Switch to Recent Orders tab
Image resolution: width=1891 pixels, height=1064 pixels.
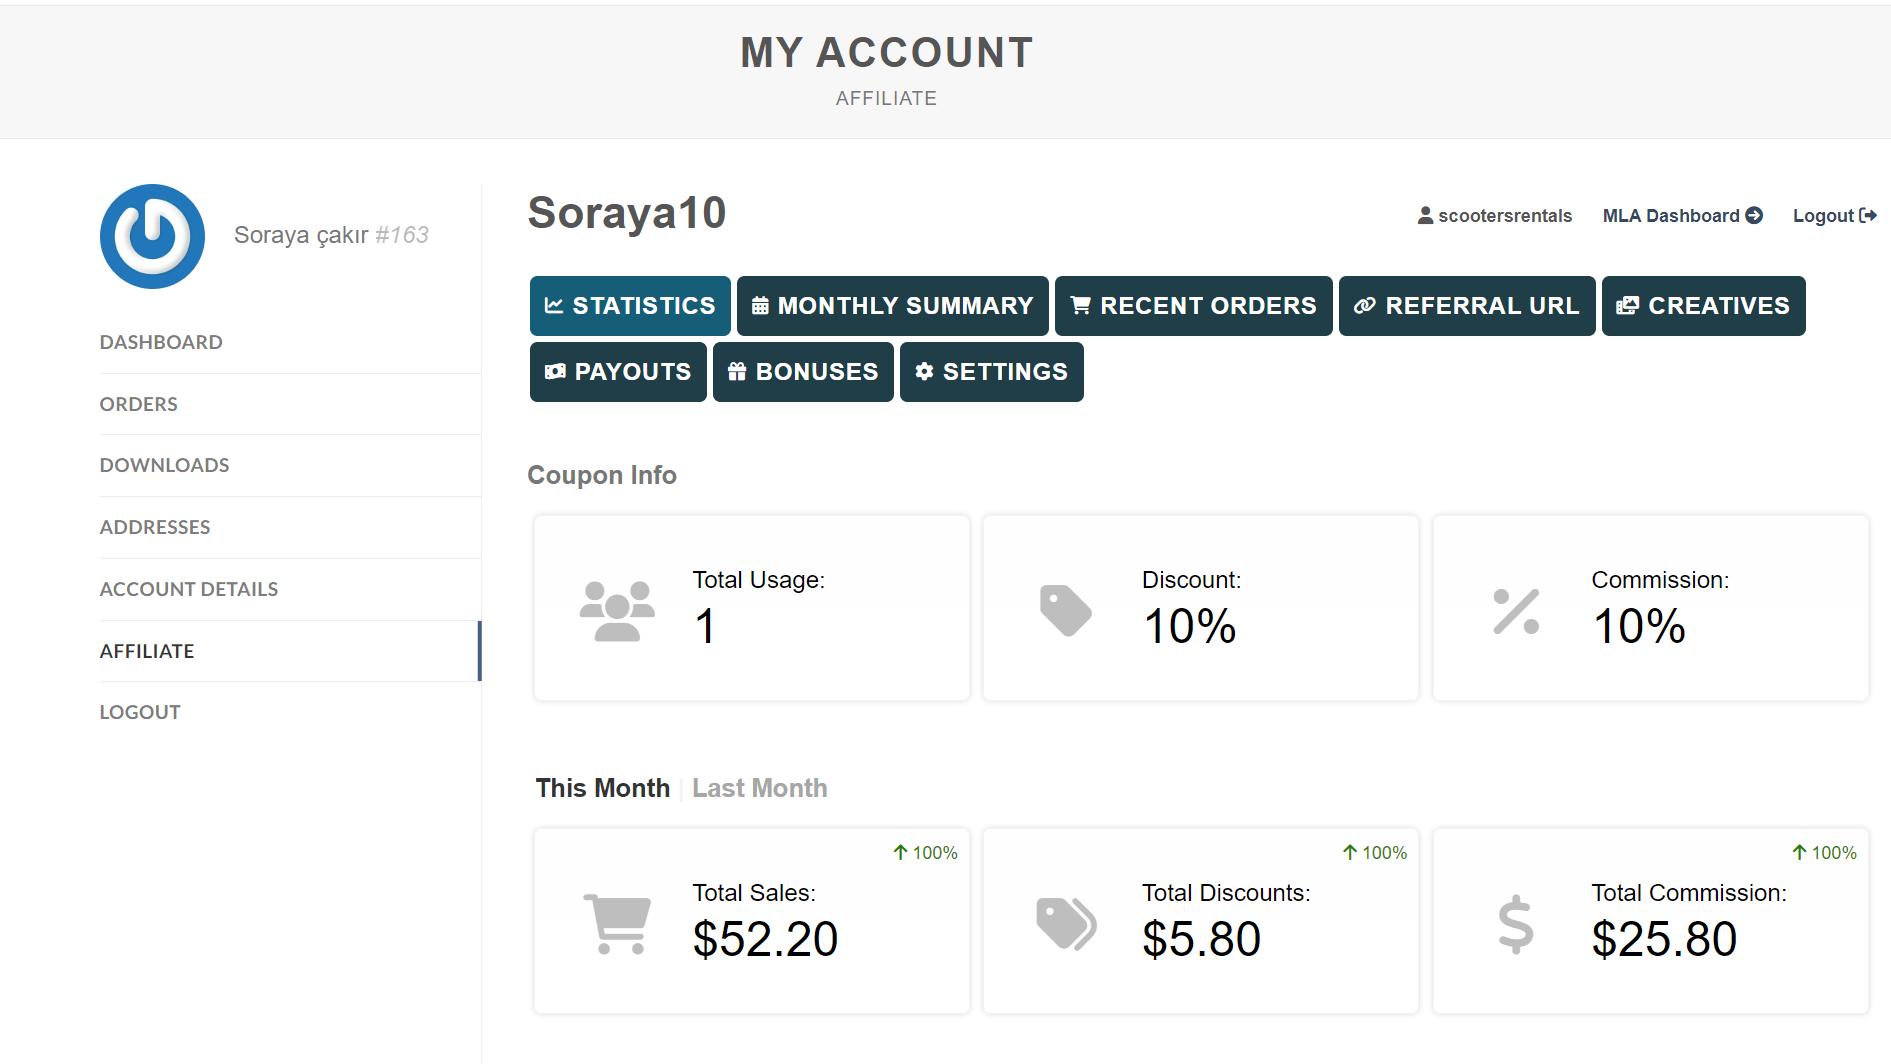(1193, 306)
